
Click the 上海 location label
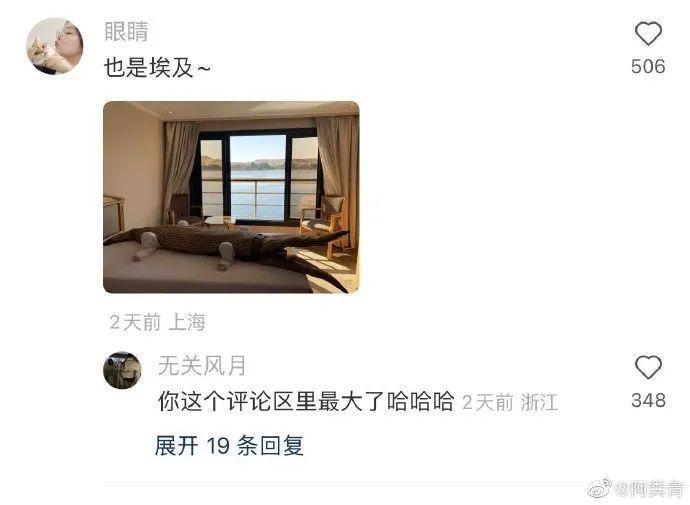coord(187,322)
